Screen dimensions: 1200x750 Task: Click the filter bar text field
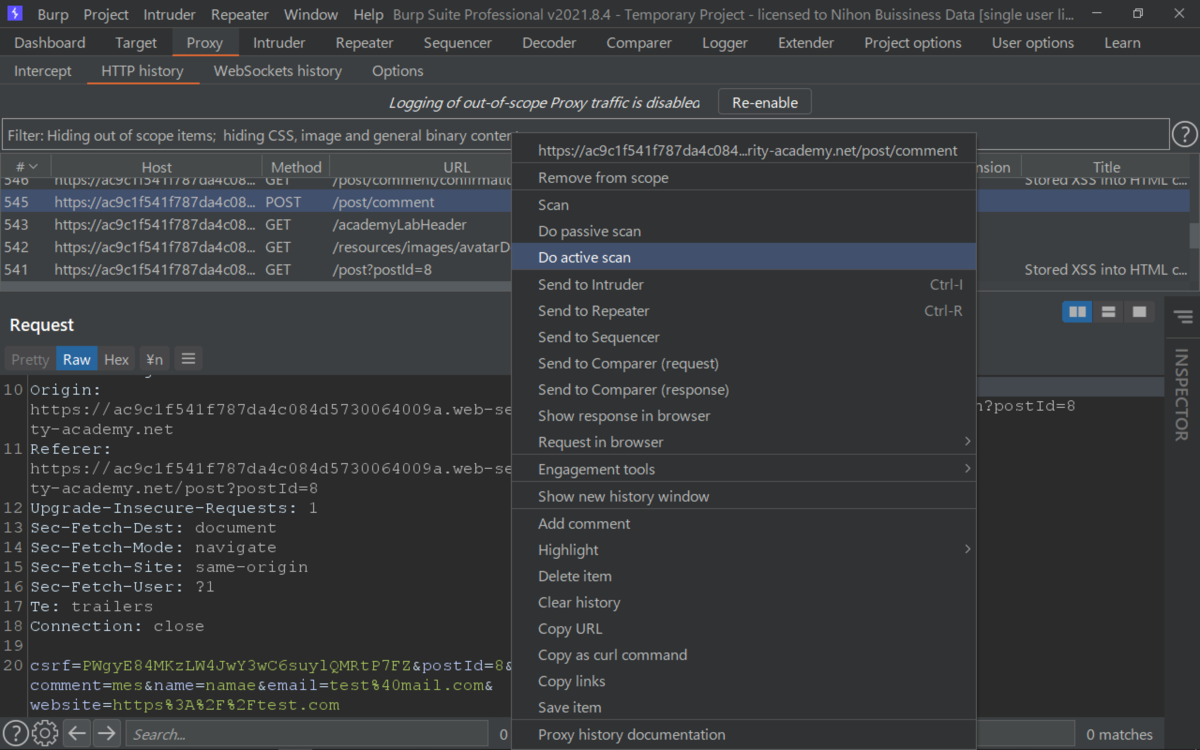pos(585,135)
